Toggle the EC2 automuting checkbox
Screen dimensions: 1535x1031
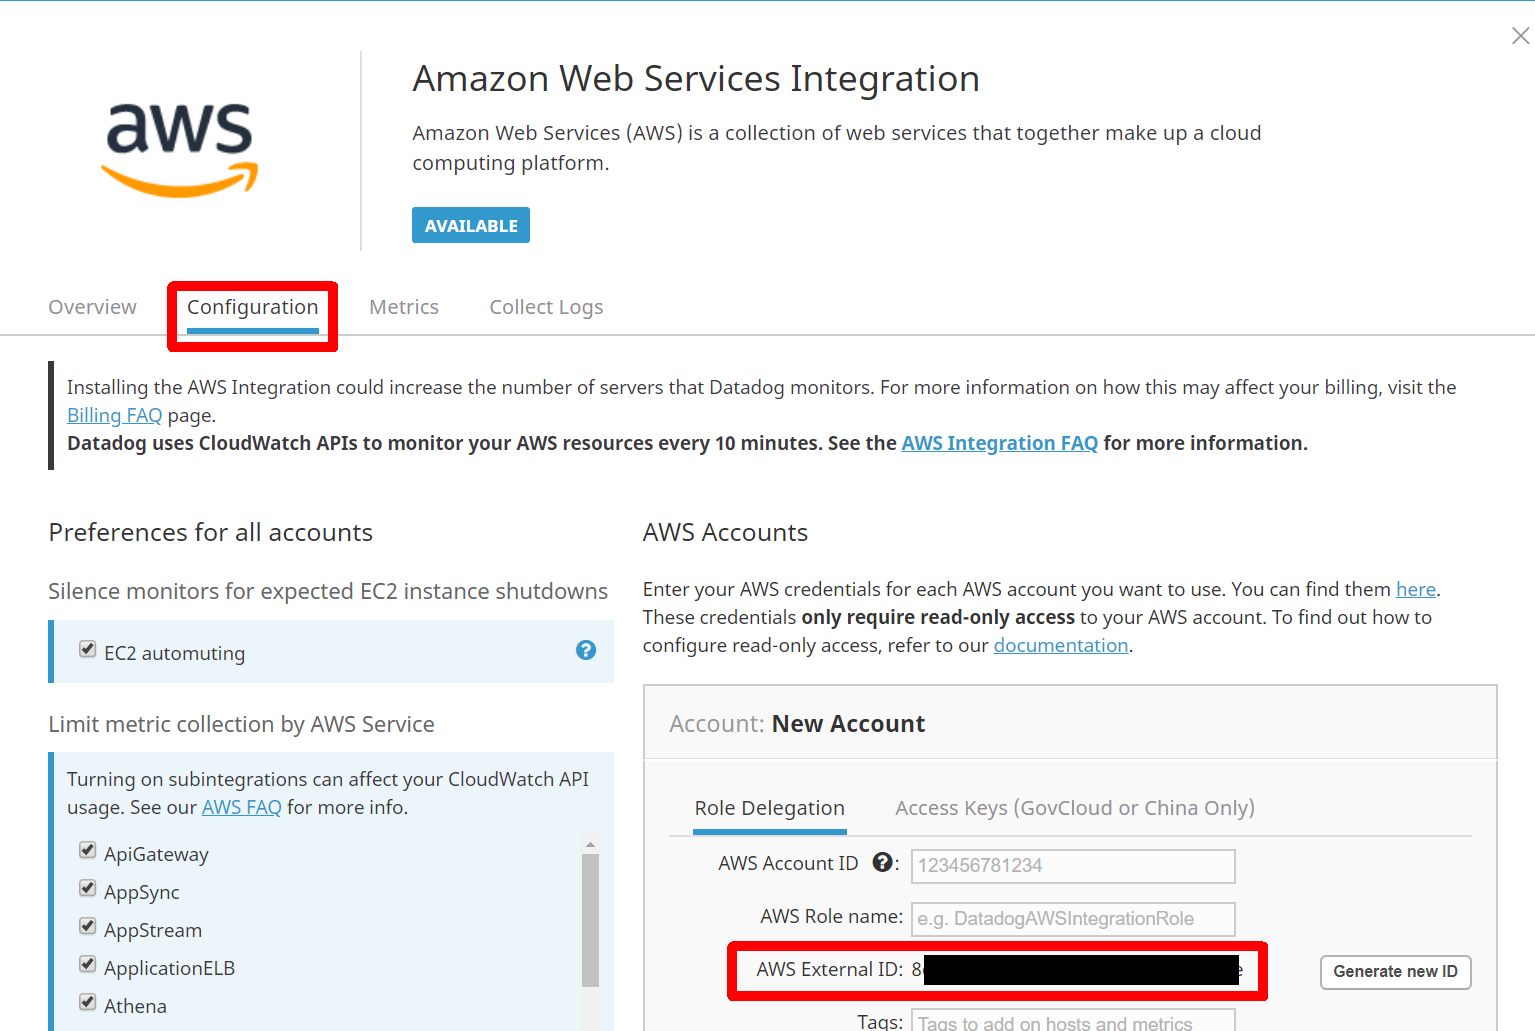coord(88,649)
